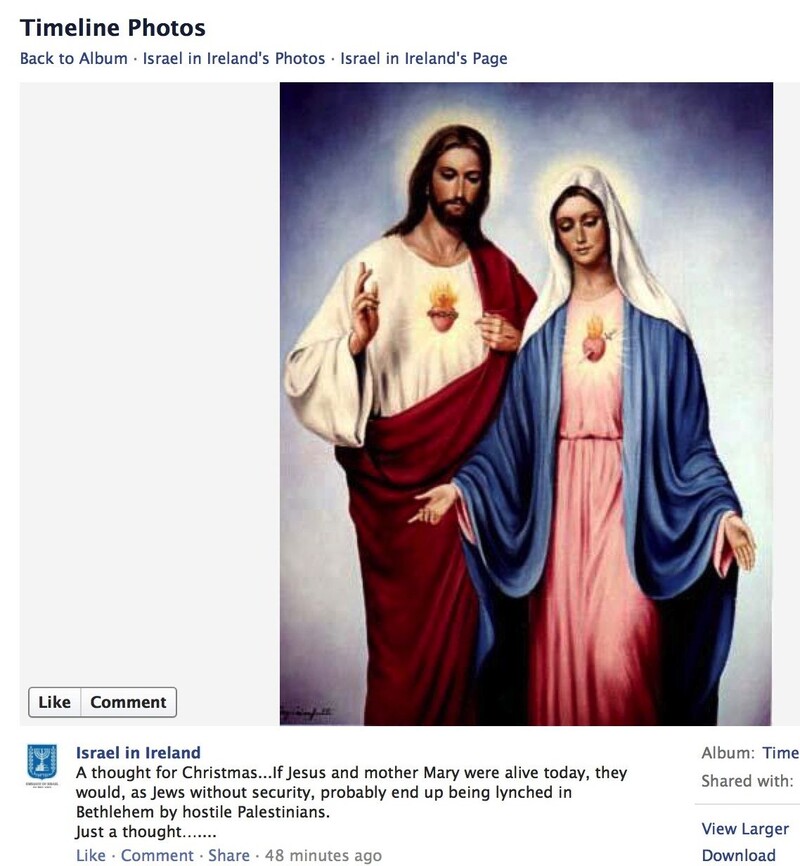Click the Comment link under the caption
The image size is (800, 866).
[x=157, y=855]
